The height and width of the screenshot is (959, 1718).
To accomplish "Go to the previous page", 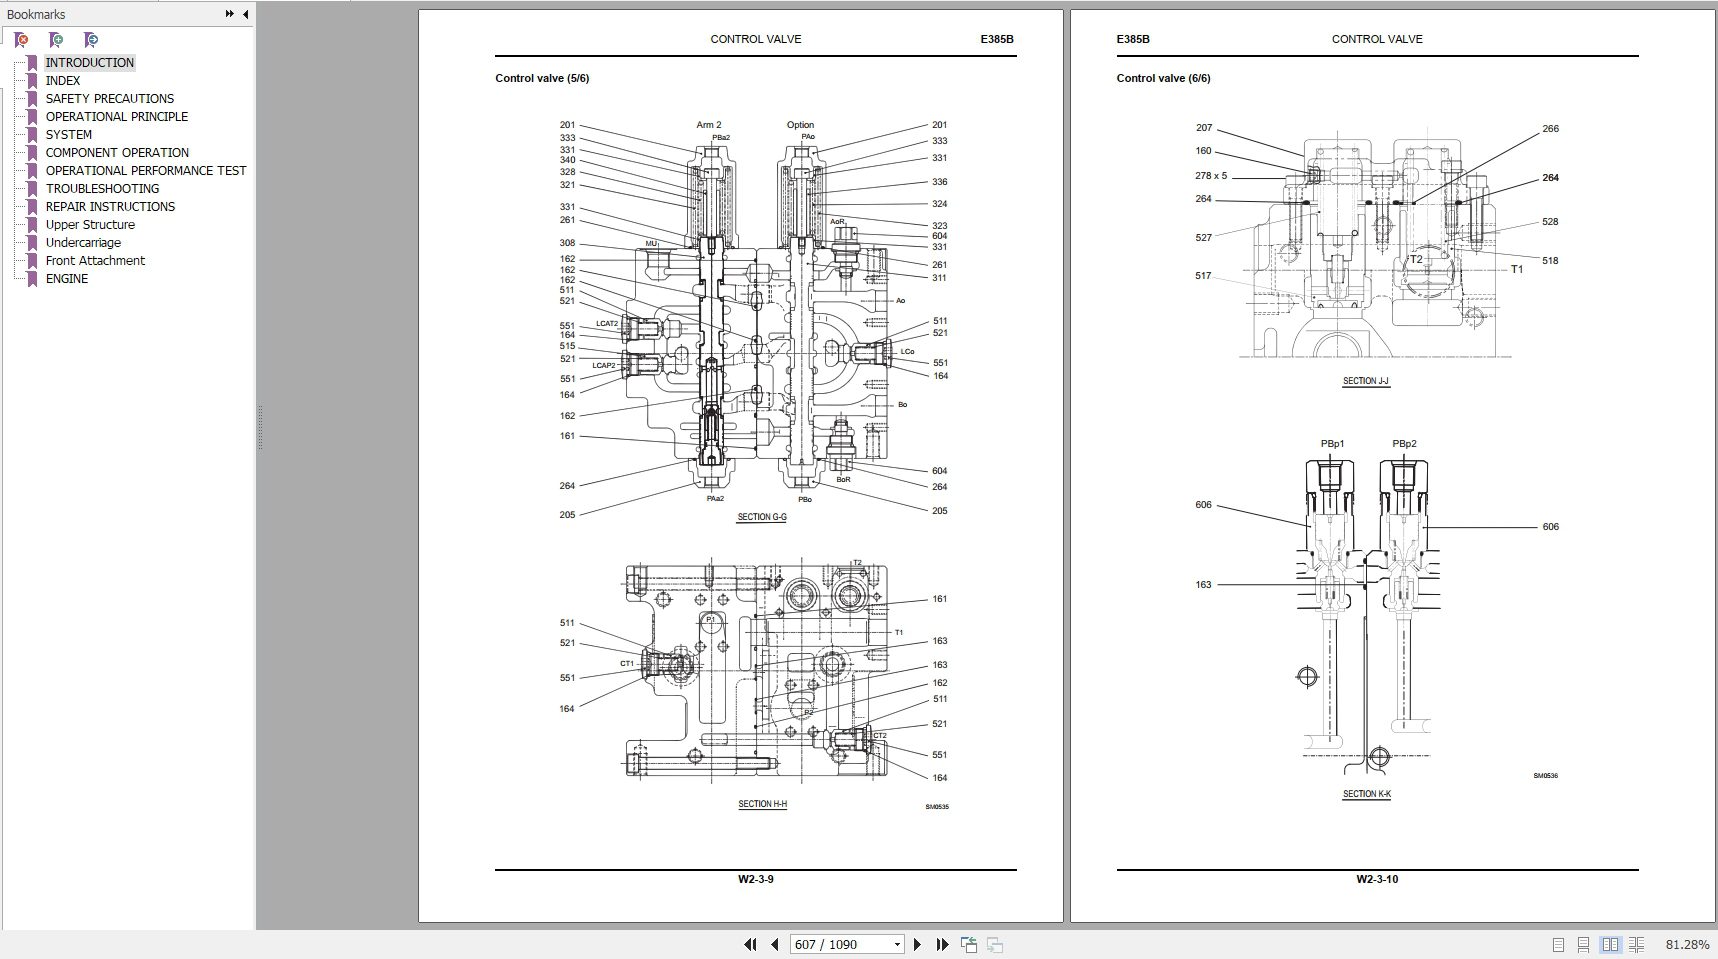I will tap(775, 944).
